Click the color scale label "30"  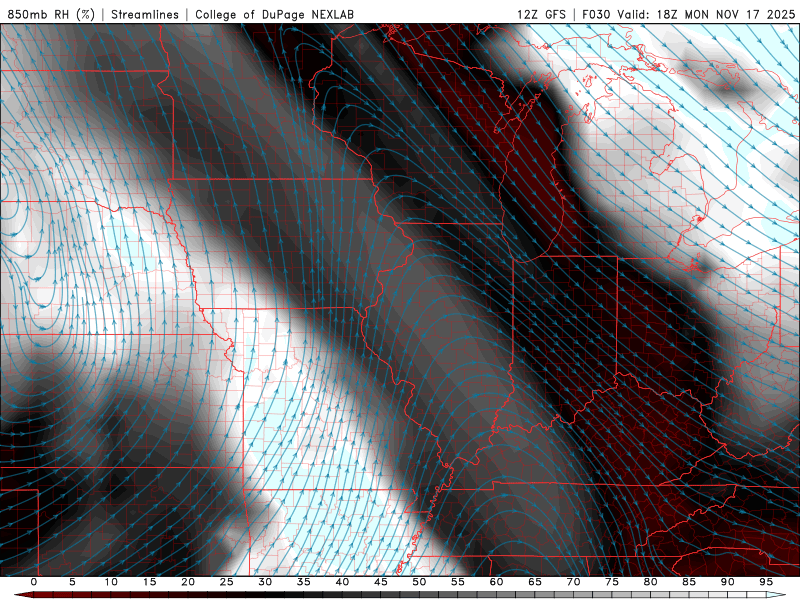click(265, 582)
